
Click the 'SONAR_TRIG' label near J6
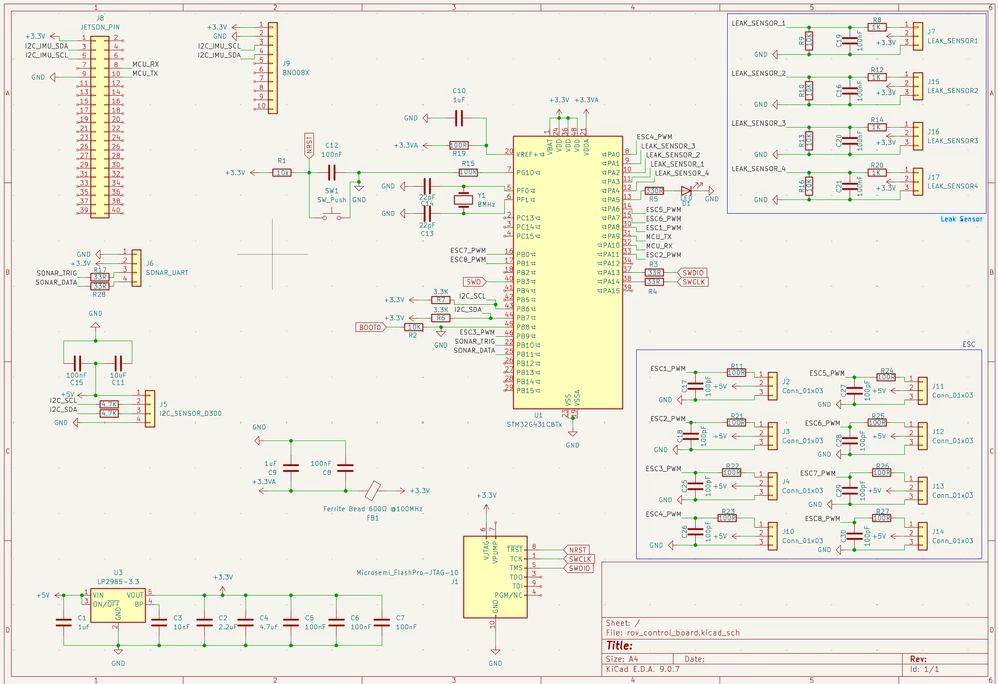point(57,273)
